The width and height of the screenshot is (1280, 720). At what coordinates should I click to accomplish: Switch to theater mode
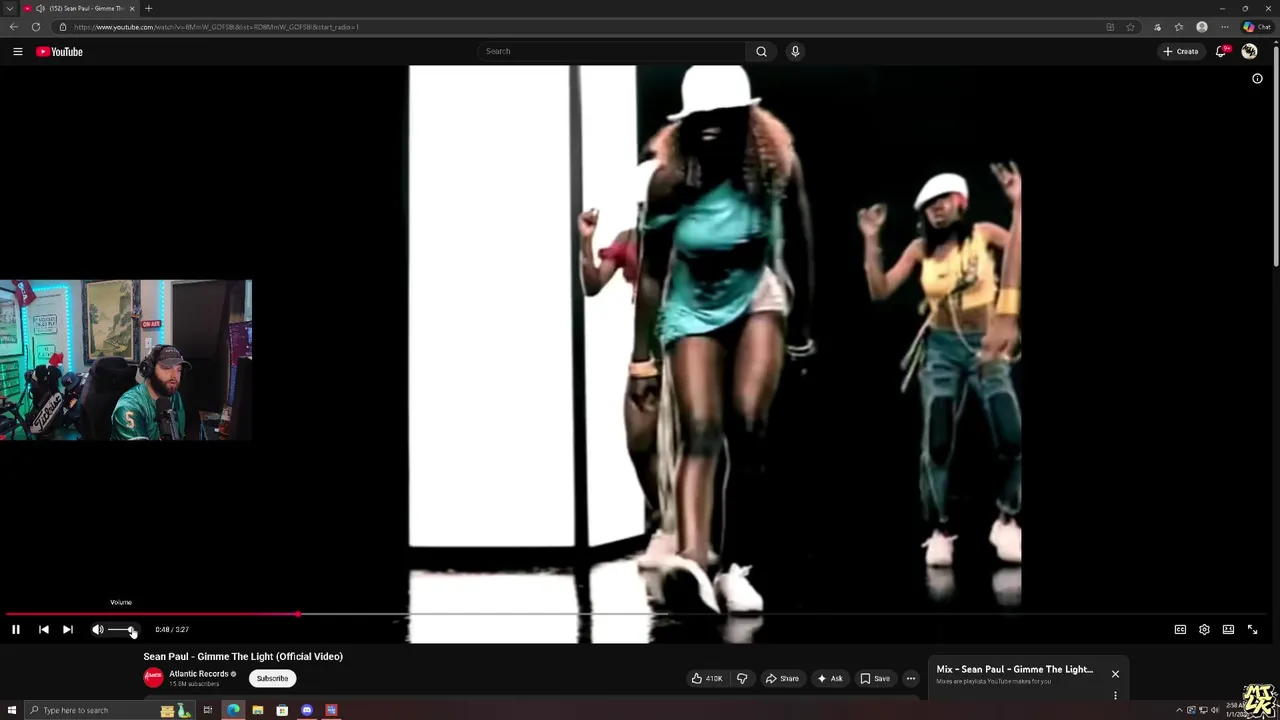coord(1228,629)
